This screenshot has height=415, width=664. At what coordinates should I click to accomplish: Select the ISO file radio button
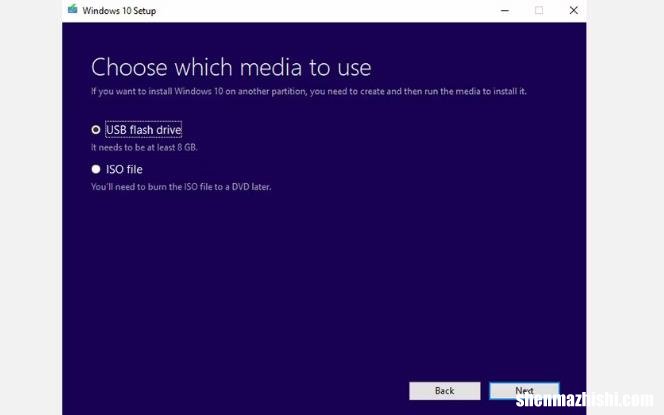tap(96, 169)
